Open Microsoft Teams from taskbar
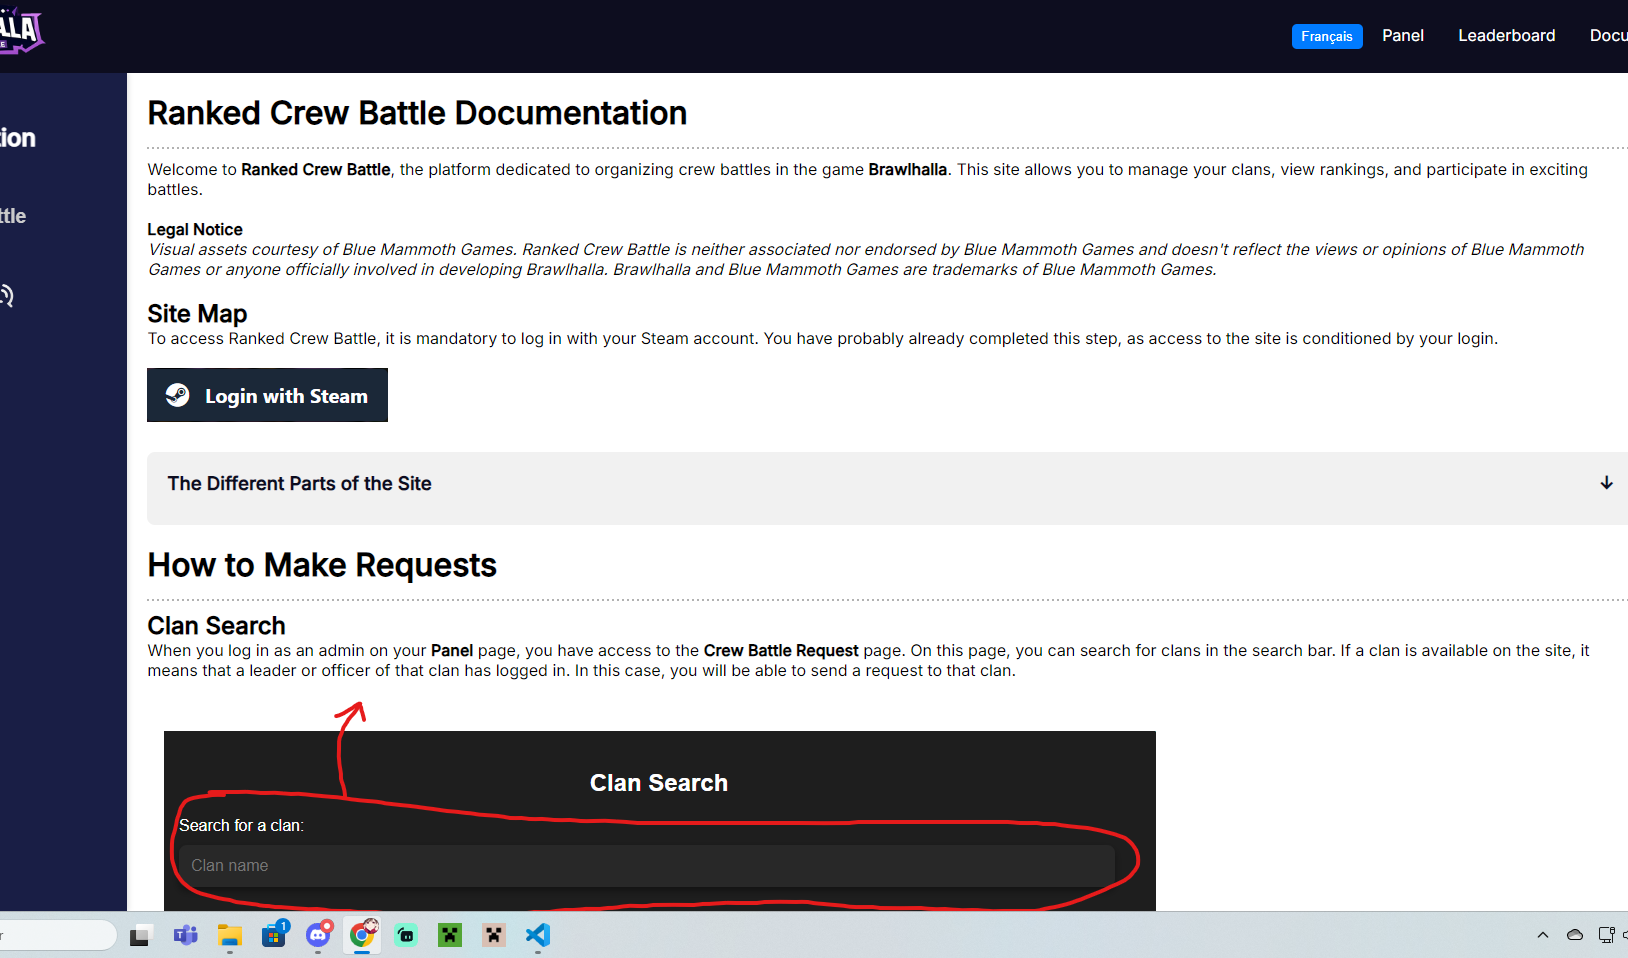The width and height of the screenshot is (1628, 958). (185, 935)
